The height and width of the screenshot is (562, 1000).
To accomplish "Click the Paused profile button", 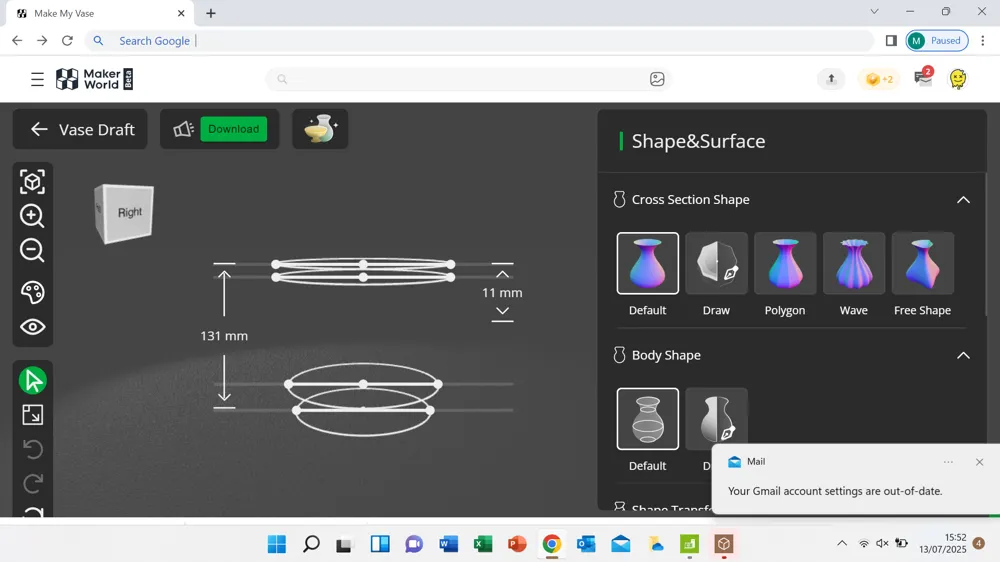I will click(937, 41).
